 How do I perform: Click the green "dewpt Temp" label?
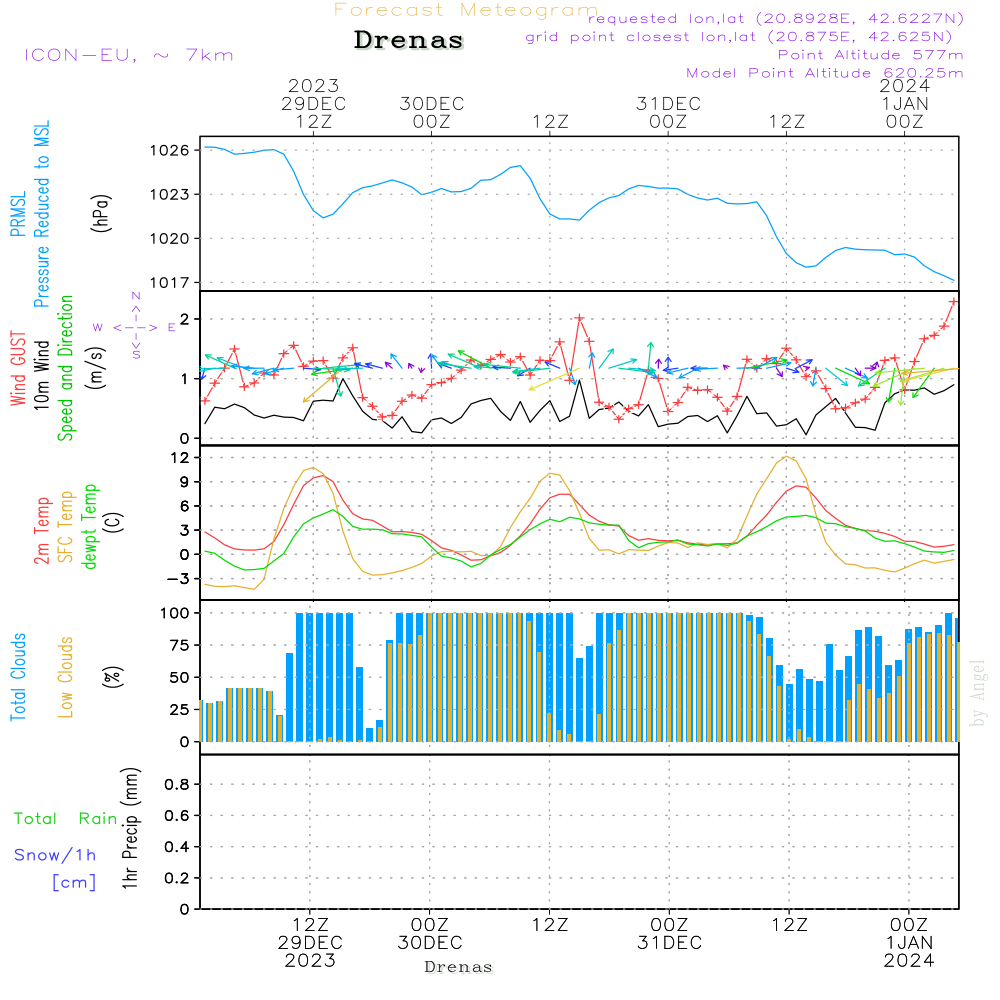click(x=89, y=526)
